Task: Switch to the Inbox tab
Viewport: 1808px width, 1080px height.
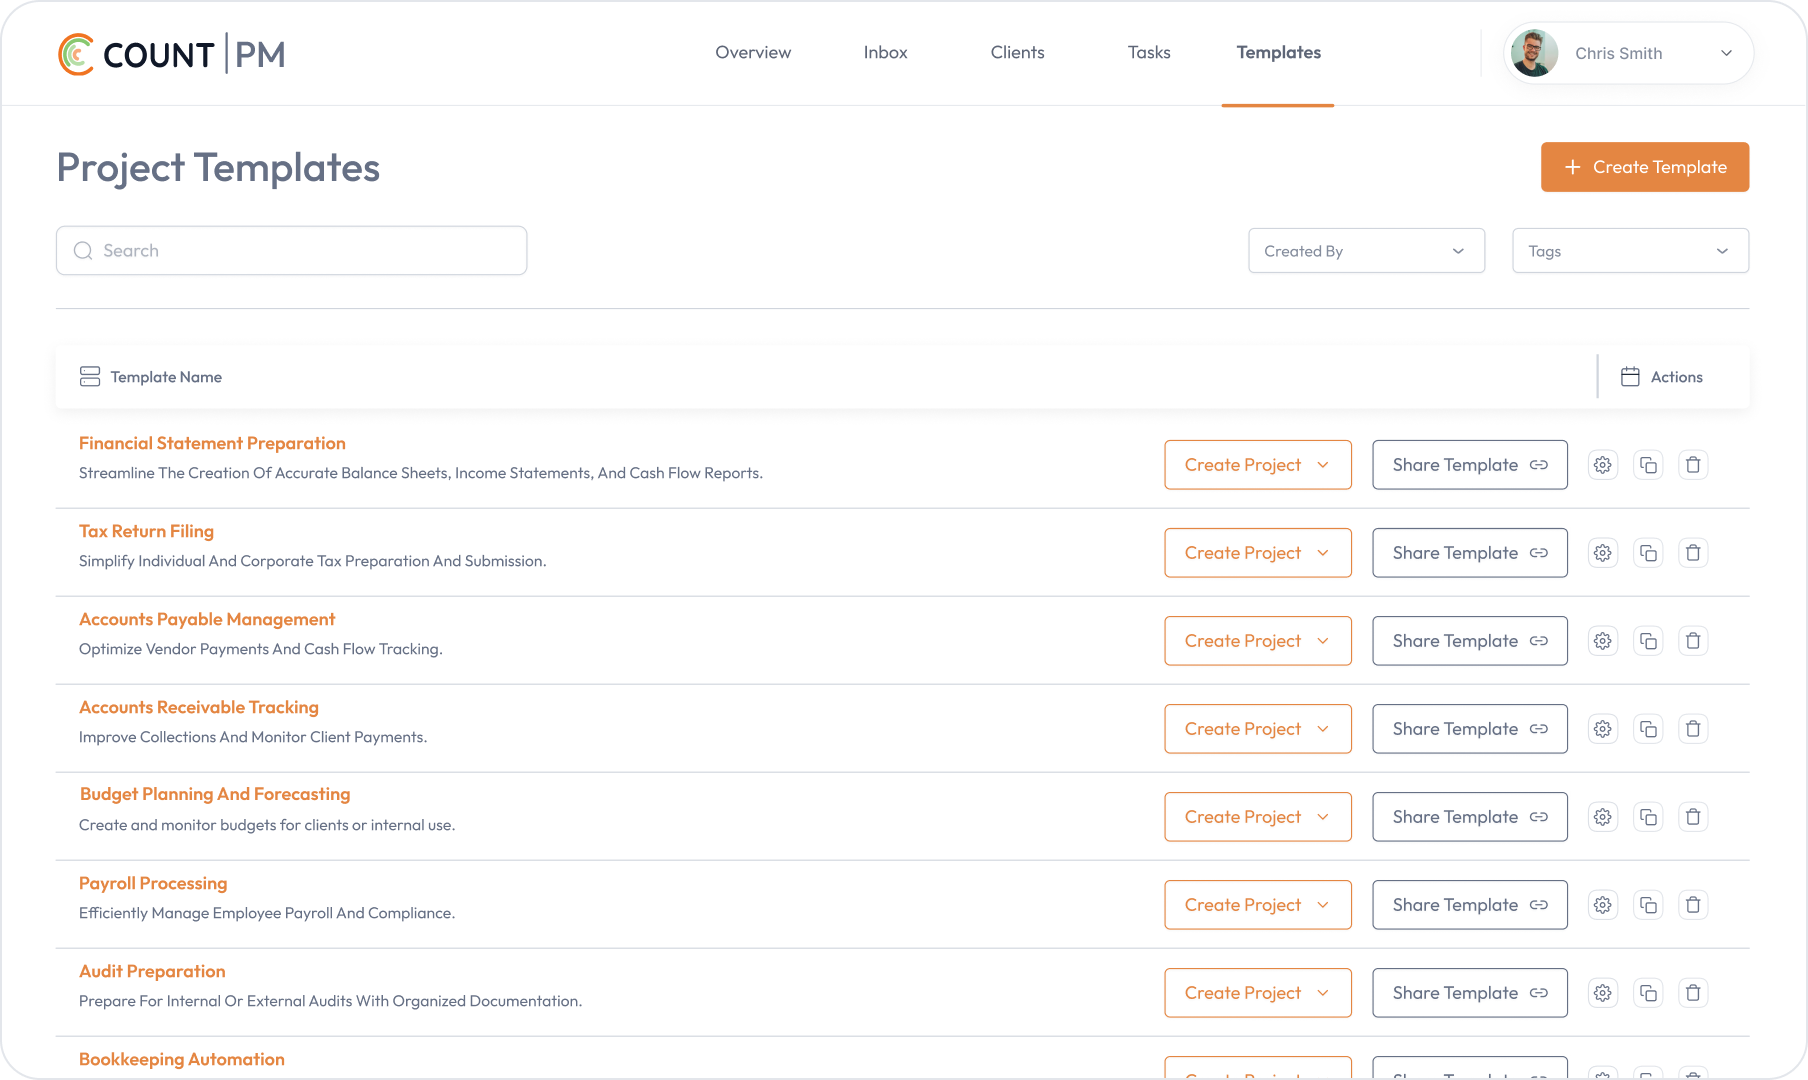Action: coord(884,52)
